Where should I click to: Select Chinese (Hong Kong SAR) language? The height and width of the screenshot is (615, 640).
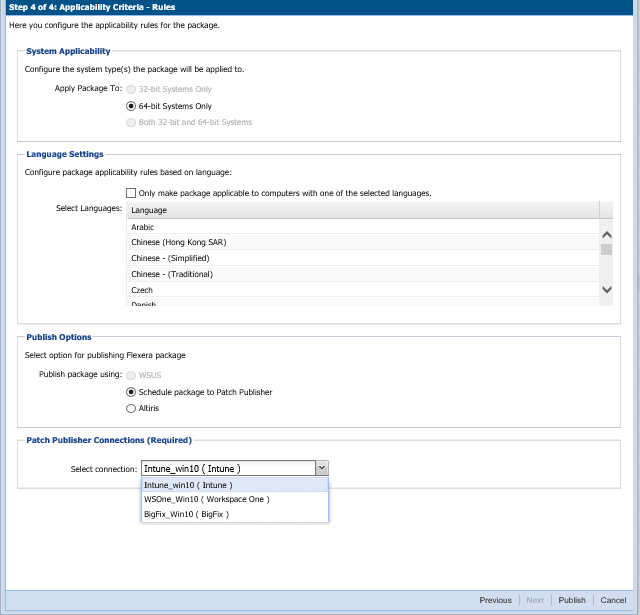point(172,242)
